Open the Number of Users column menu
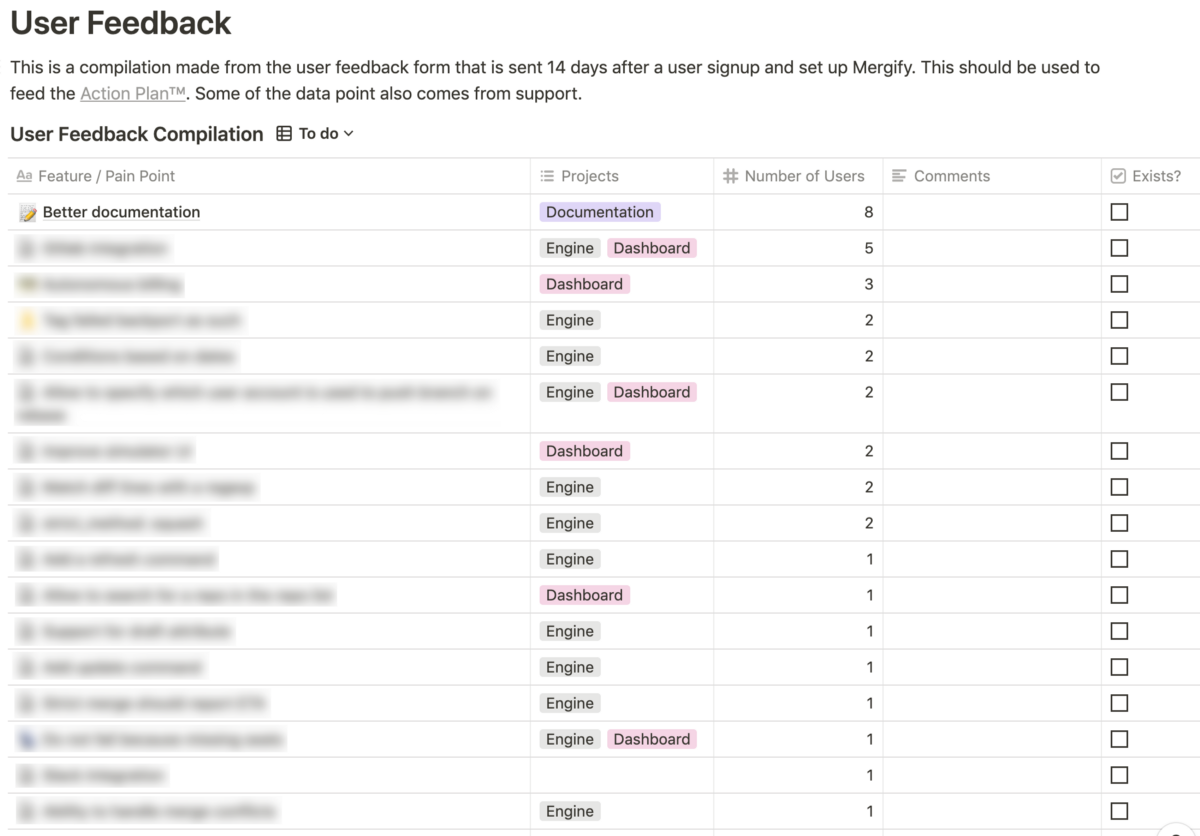The height and width of the screenshot is (836, 1200). click(798, 176)
